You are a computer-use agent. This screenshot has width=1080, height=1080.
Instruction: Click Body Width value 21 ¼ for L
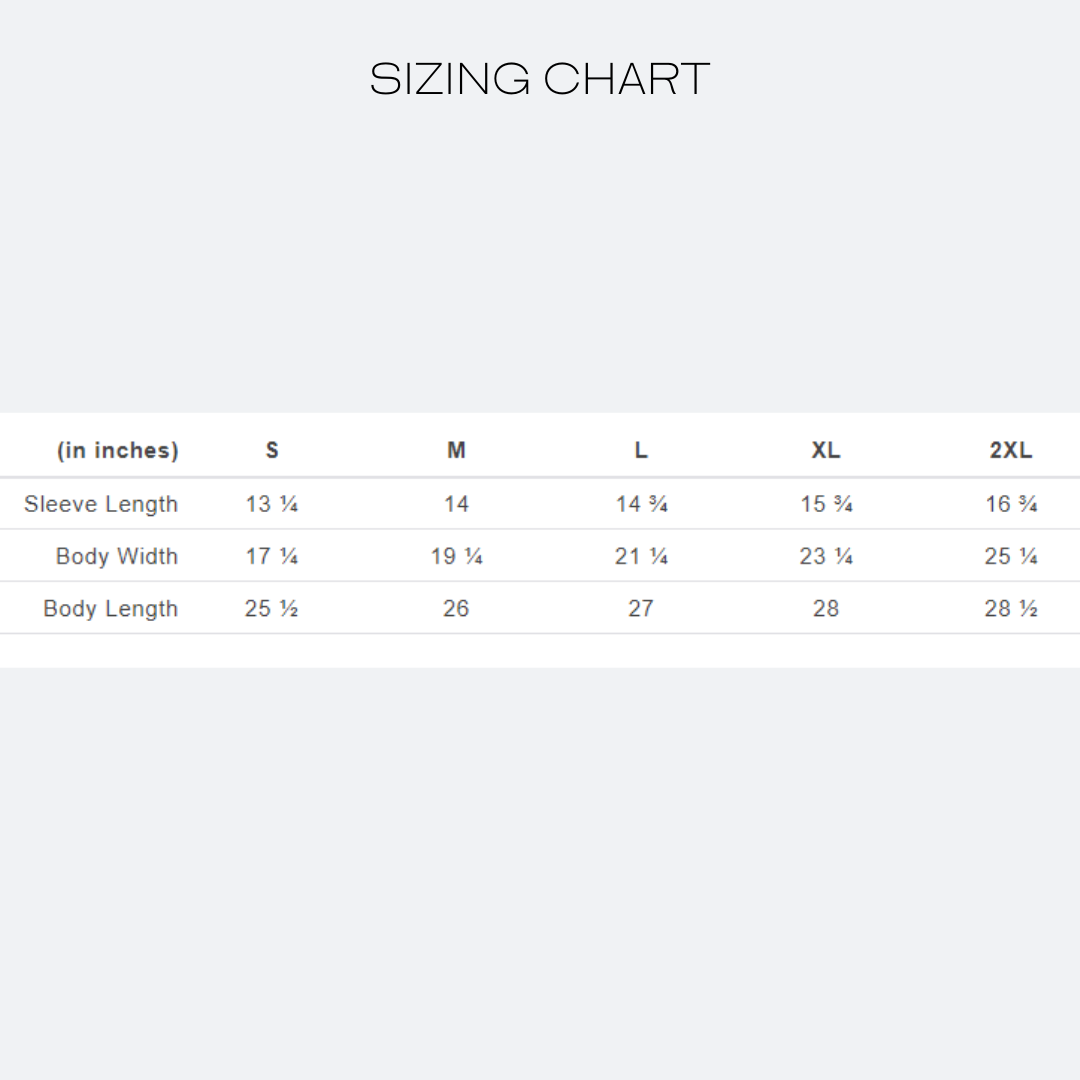click(x=641, y=557)
